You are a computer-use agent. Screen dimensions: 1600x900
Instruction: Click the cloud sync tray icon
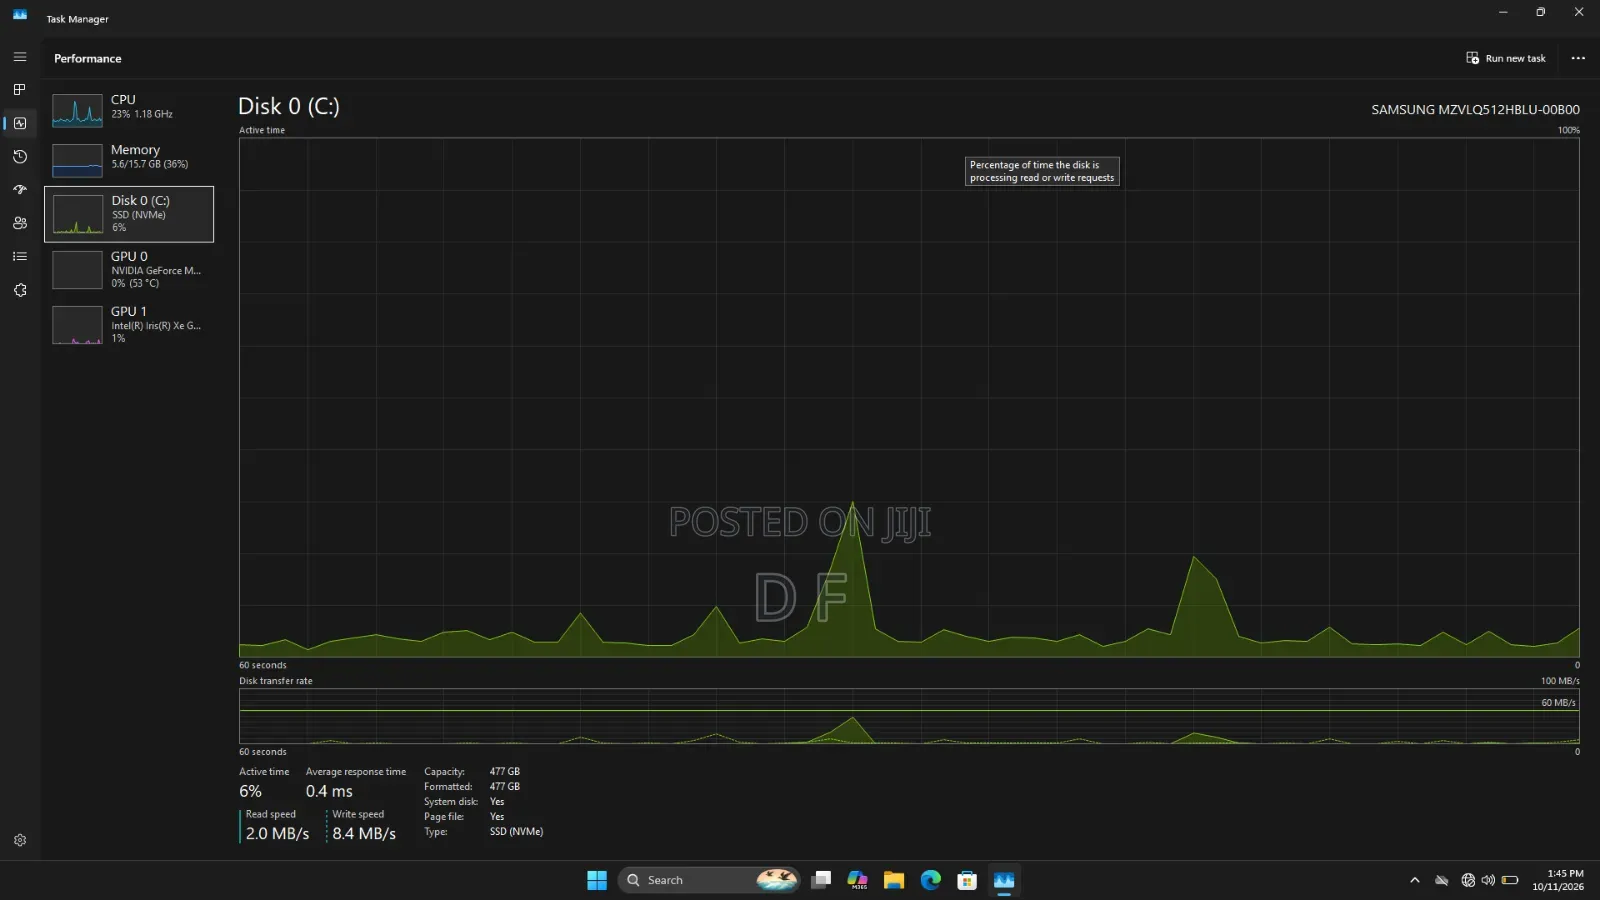(x=1442, y=880)
